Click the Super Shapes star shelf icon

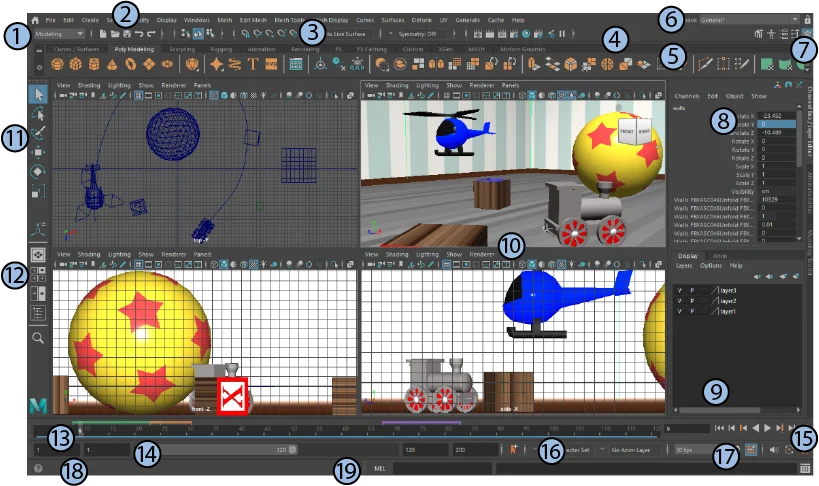(x=216, y=64)
